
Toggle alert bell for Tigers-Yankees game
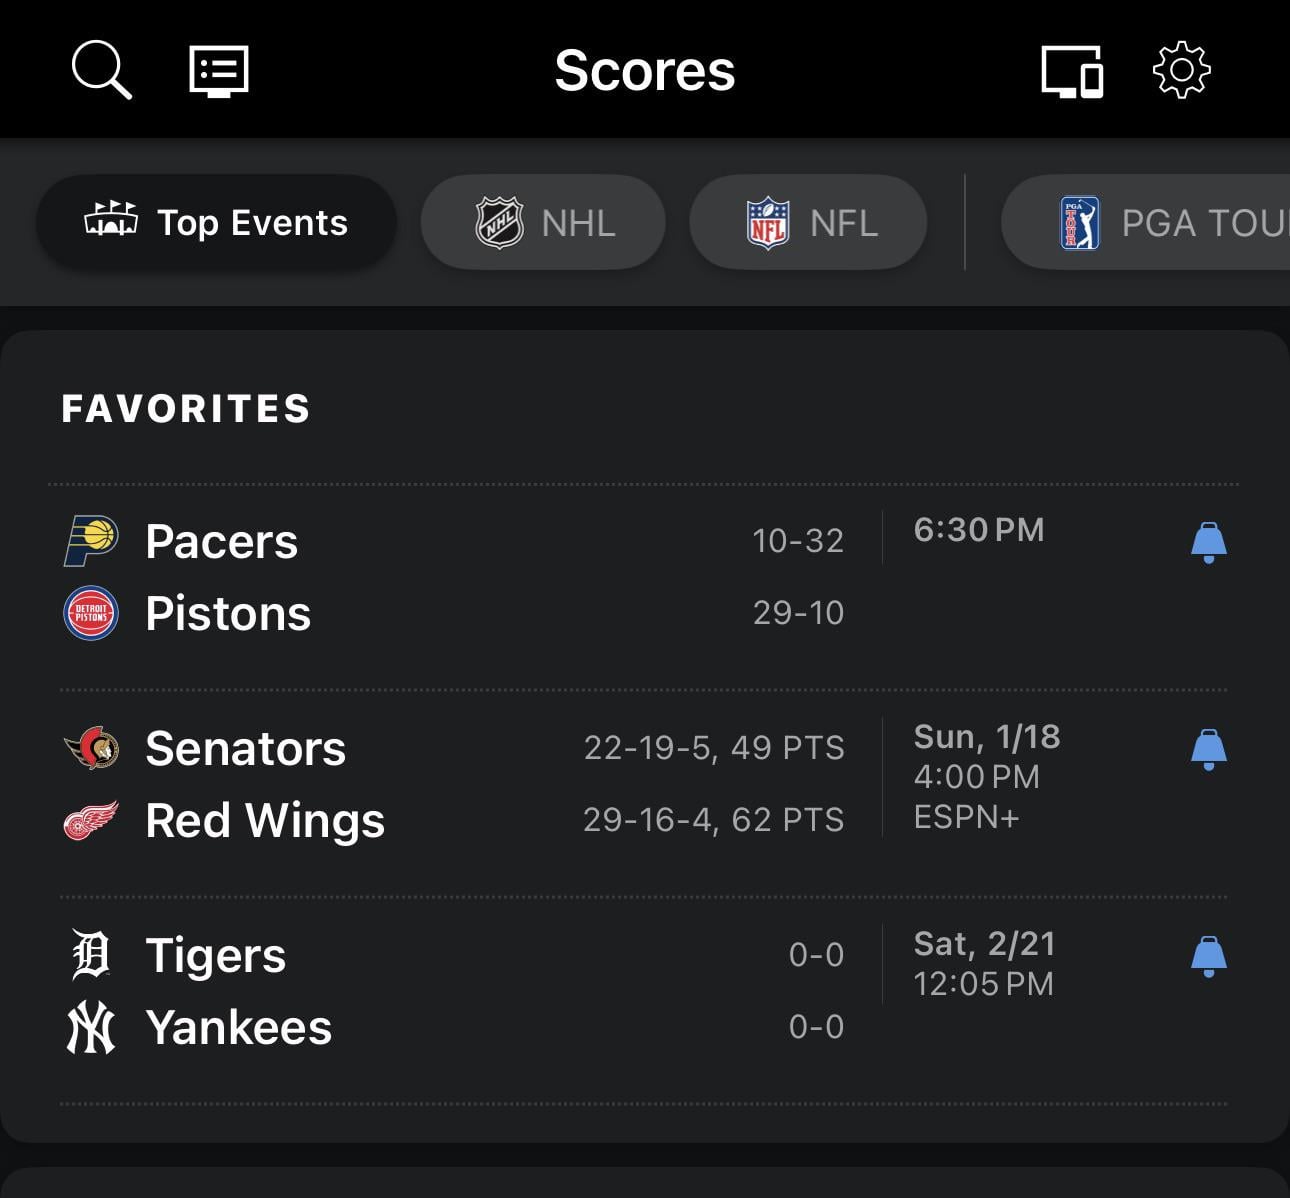(x=1208, y=956)
